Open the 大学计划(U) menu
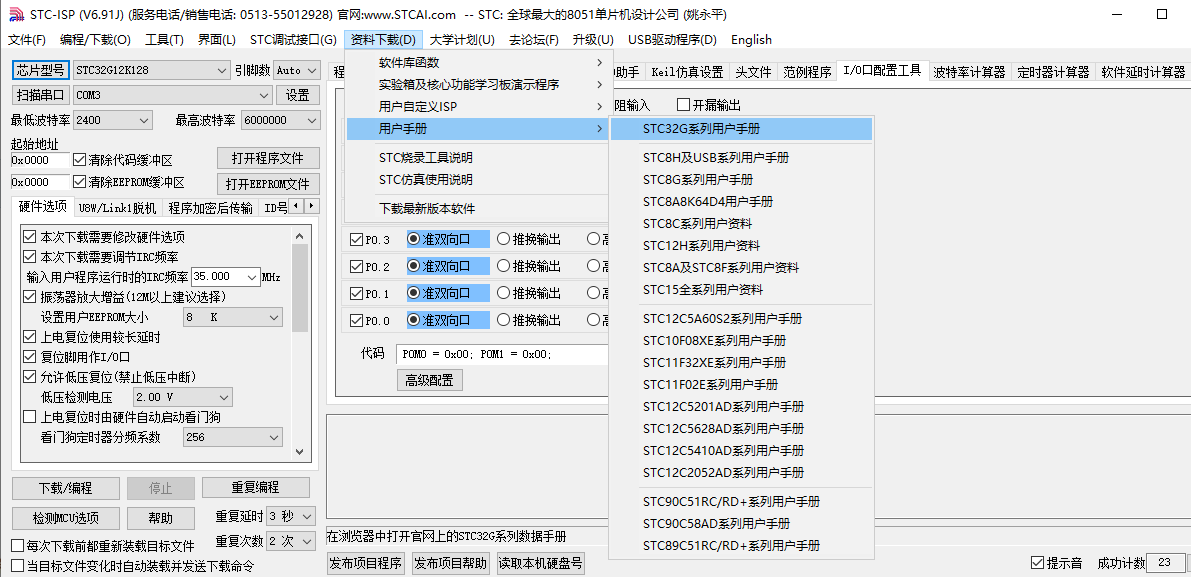The width and height of the screenshot is (1191, 577). 462,39
